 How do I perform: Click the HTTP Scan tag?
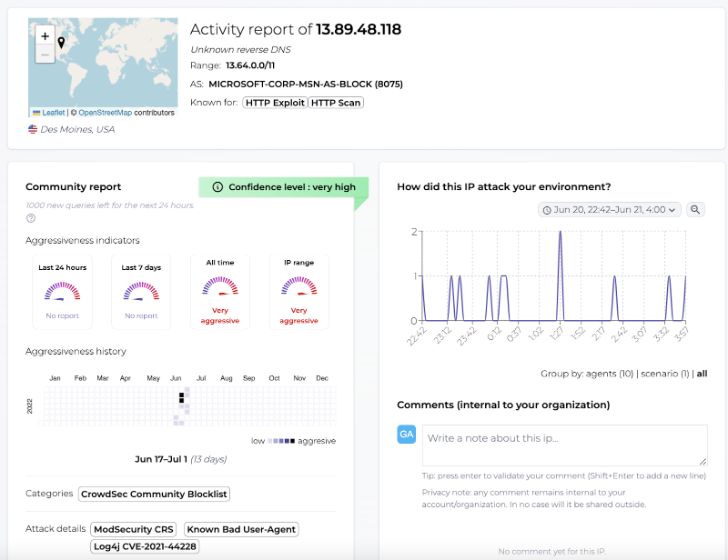pyautogui.click(x=336, y=102)
